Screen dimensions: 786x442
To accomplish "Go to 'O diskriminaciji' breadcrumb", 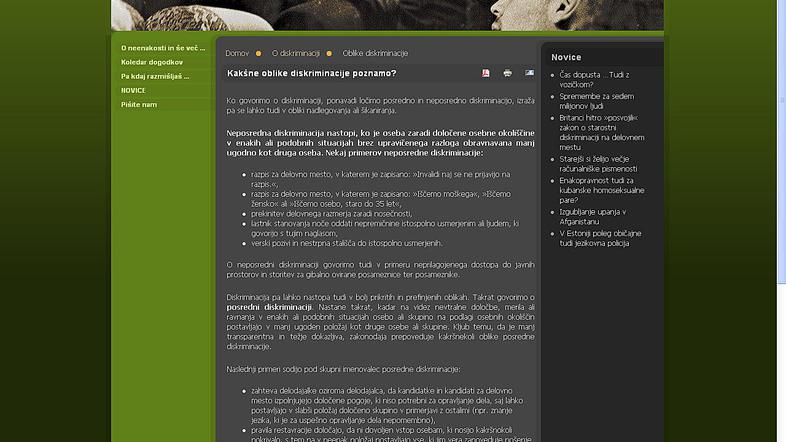I will 296,53.
